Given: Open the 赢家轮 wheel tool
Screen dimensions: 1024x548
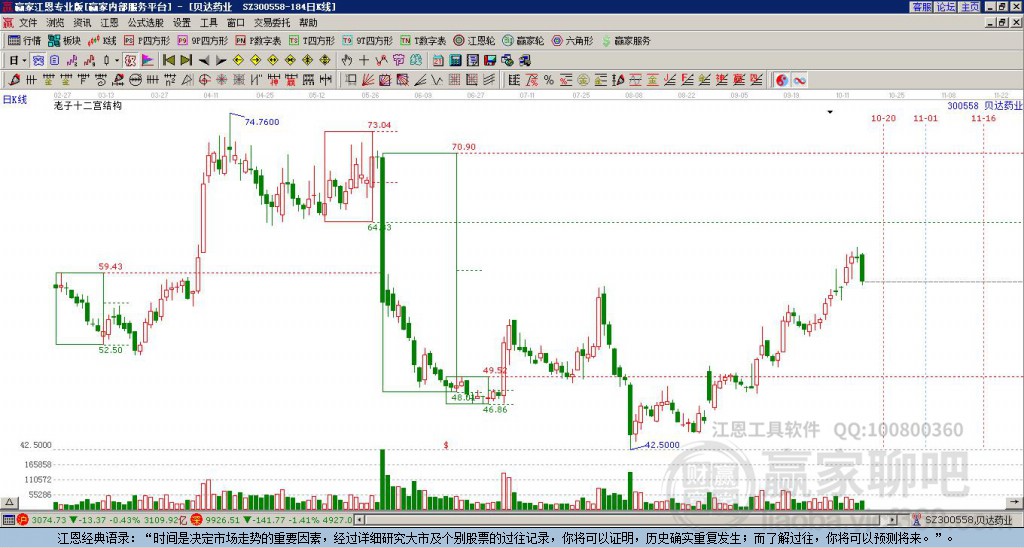Looking at the screenshot, I should [523, 40].
